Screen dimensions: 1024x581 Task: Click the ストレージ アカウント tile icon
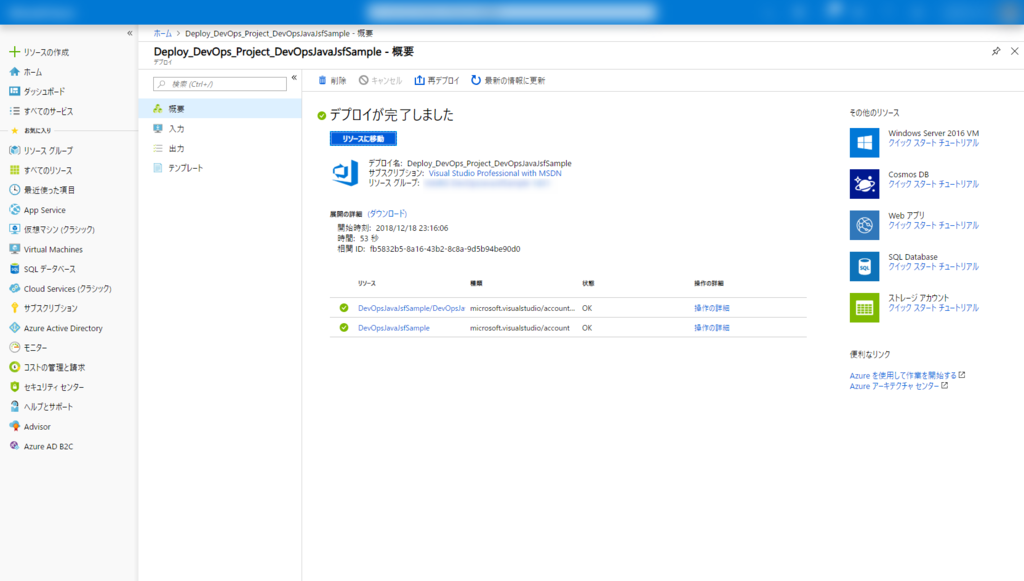click(x=864, y=307)
